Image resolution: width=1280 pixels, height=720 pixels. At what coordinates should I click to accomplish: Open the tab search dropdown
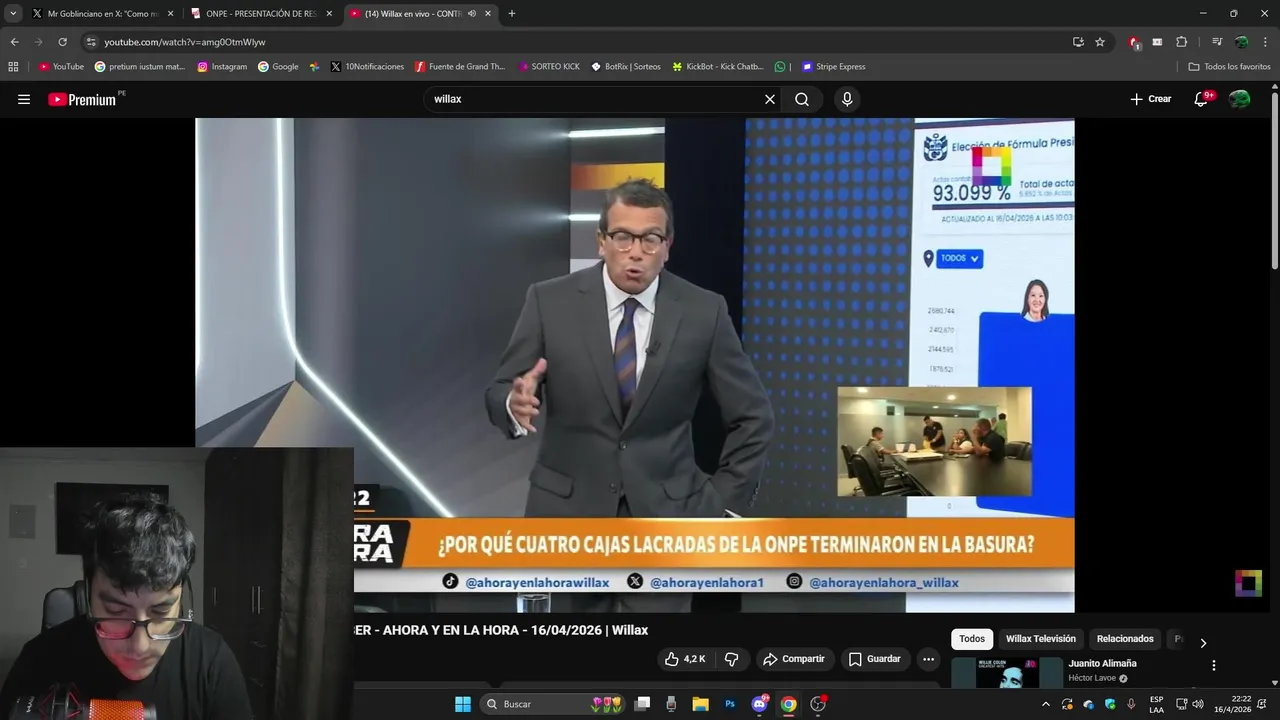[x=13, y=13]
